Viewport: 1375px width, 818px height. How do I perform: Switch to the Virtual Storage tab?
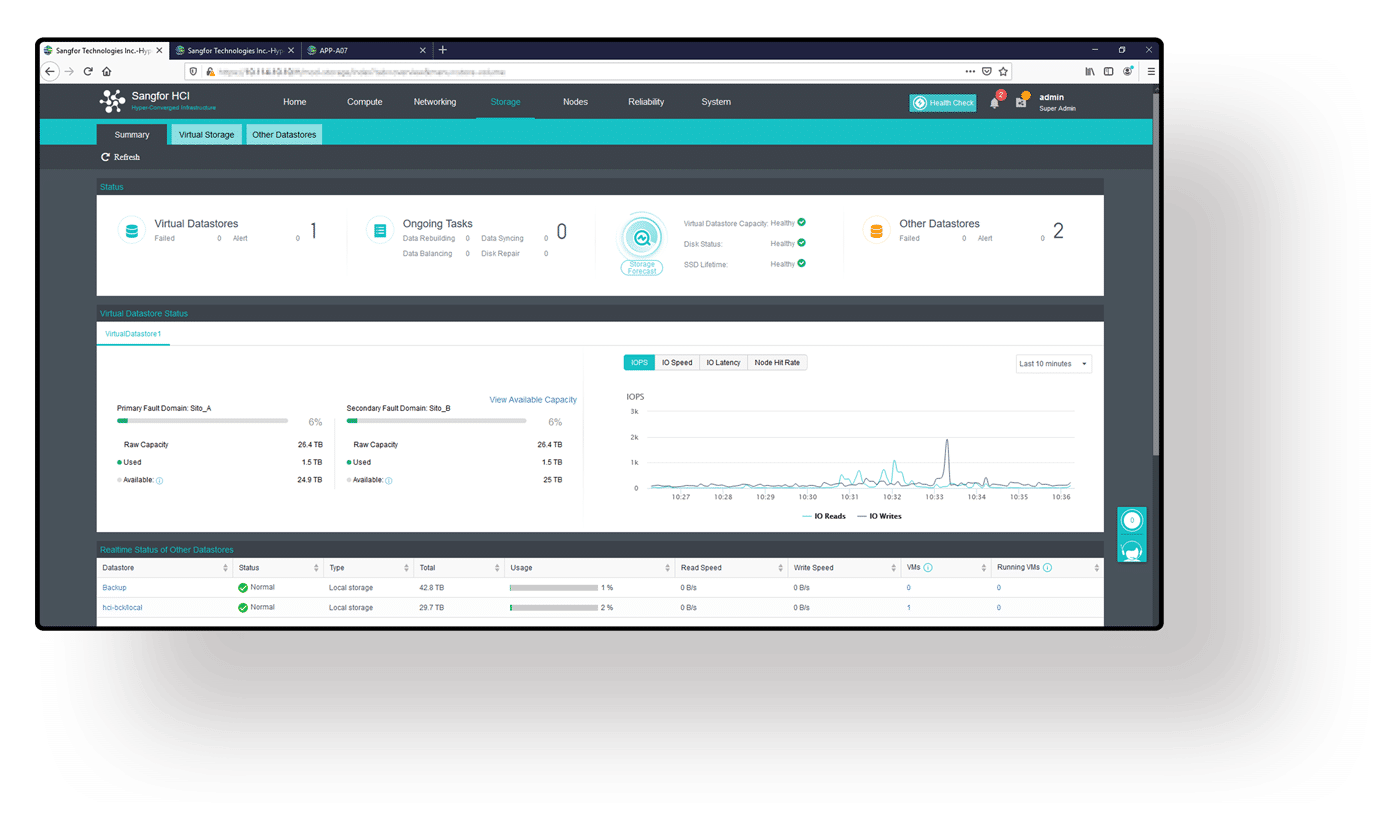206,135
